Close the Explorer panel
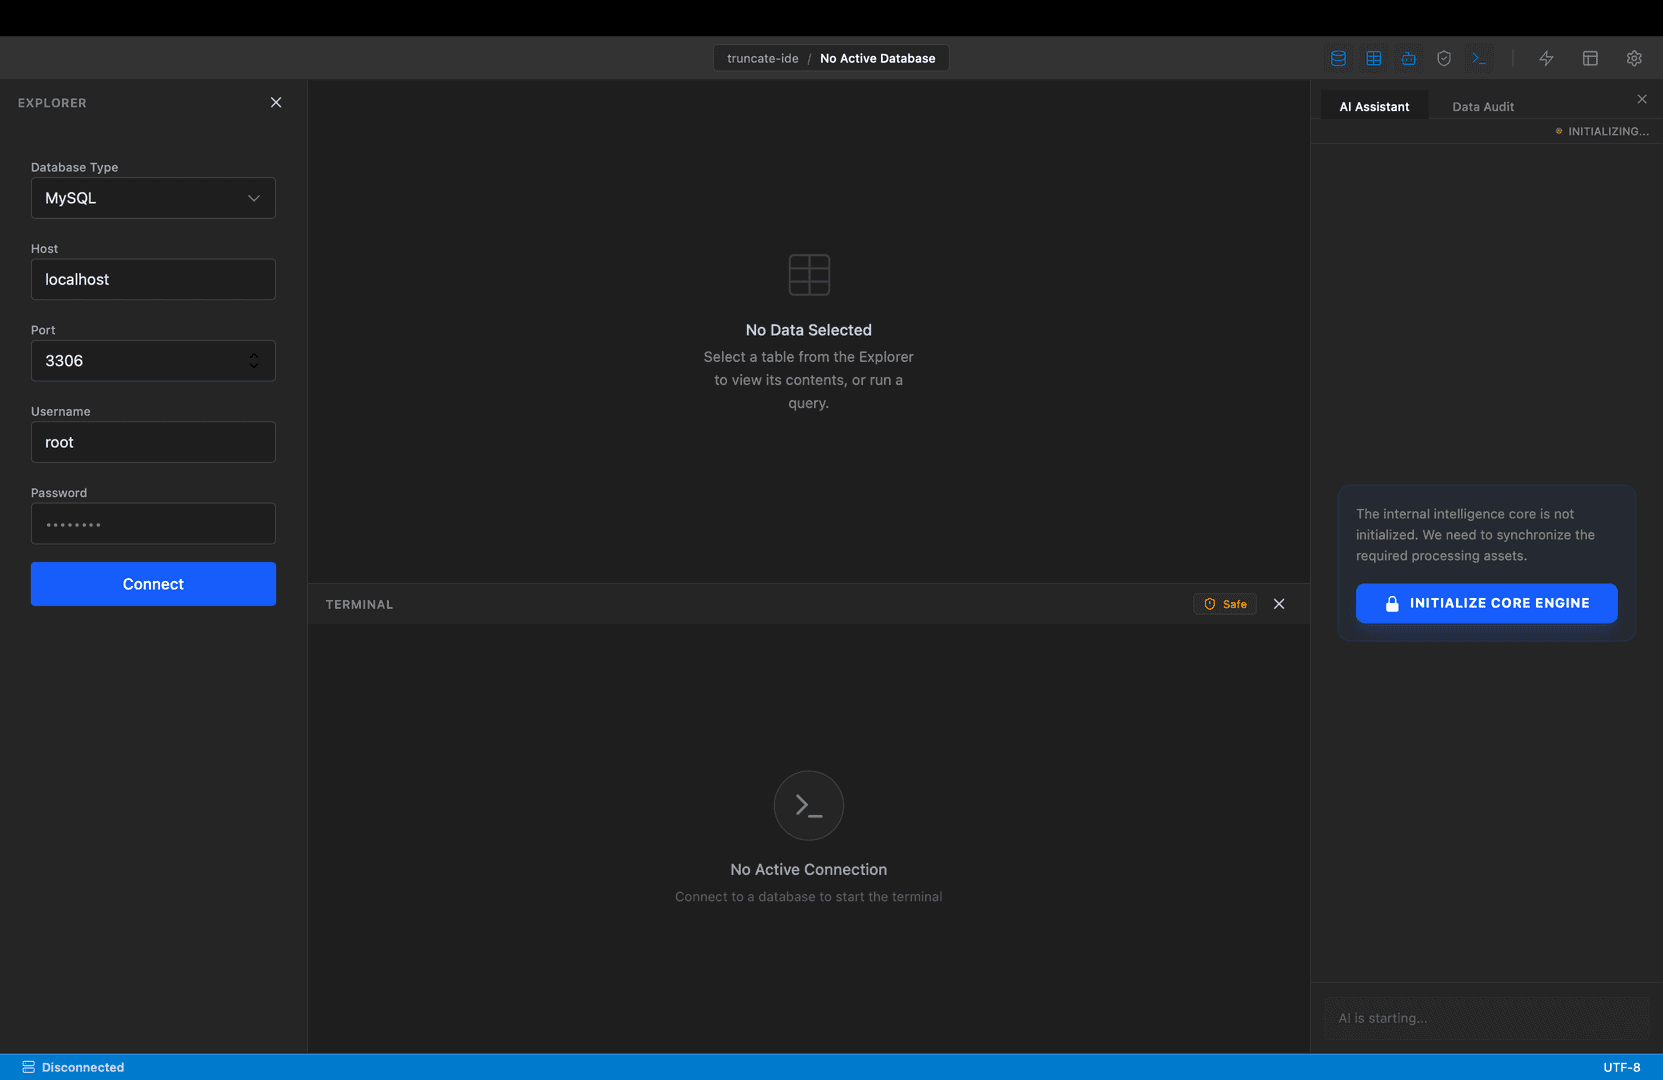The height and width of the screenshot is (1080, 1663). pos(276,102)
